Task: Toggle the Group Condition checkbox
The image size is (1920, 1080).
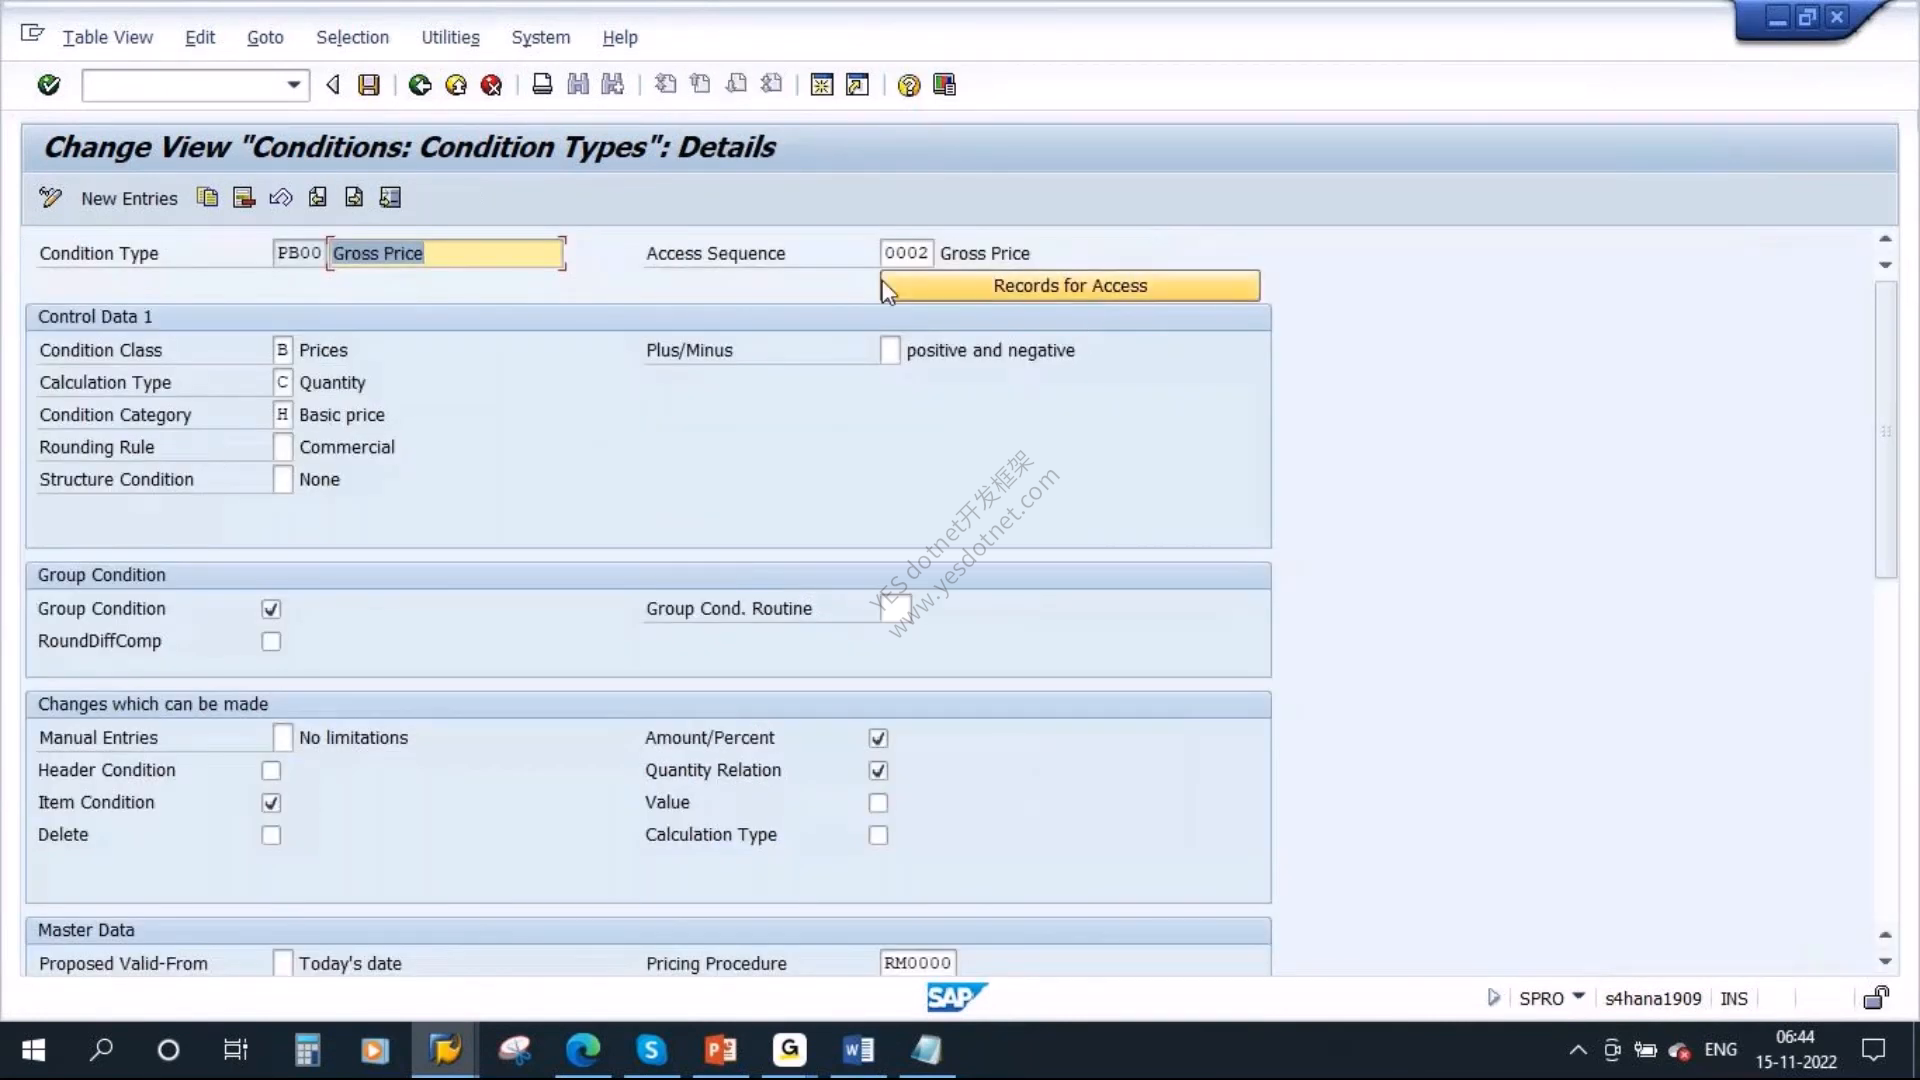Action: pyautogui.click(x=271, y=609)
